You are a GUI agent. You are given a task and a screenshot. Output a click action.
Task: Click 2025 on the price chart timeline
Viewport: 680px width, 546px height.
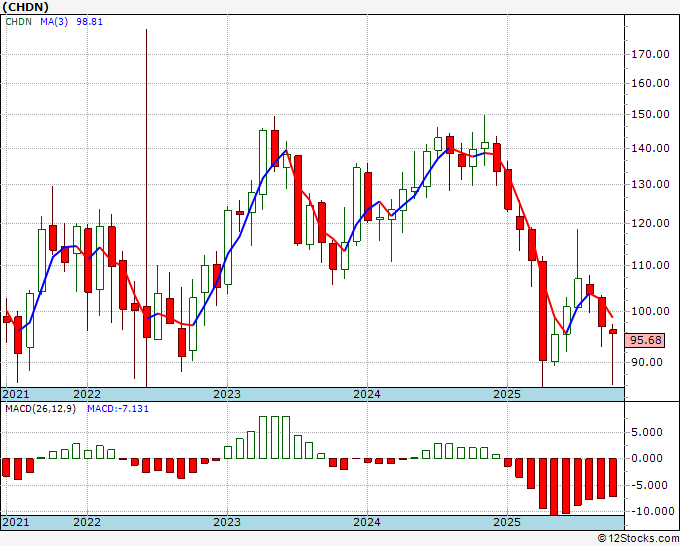tap(507, 394)
